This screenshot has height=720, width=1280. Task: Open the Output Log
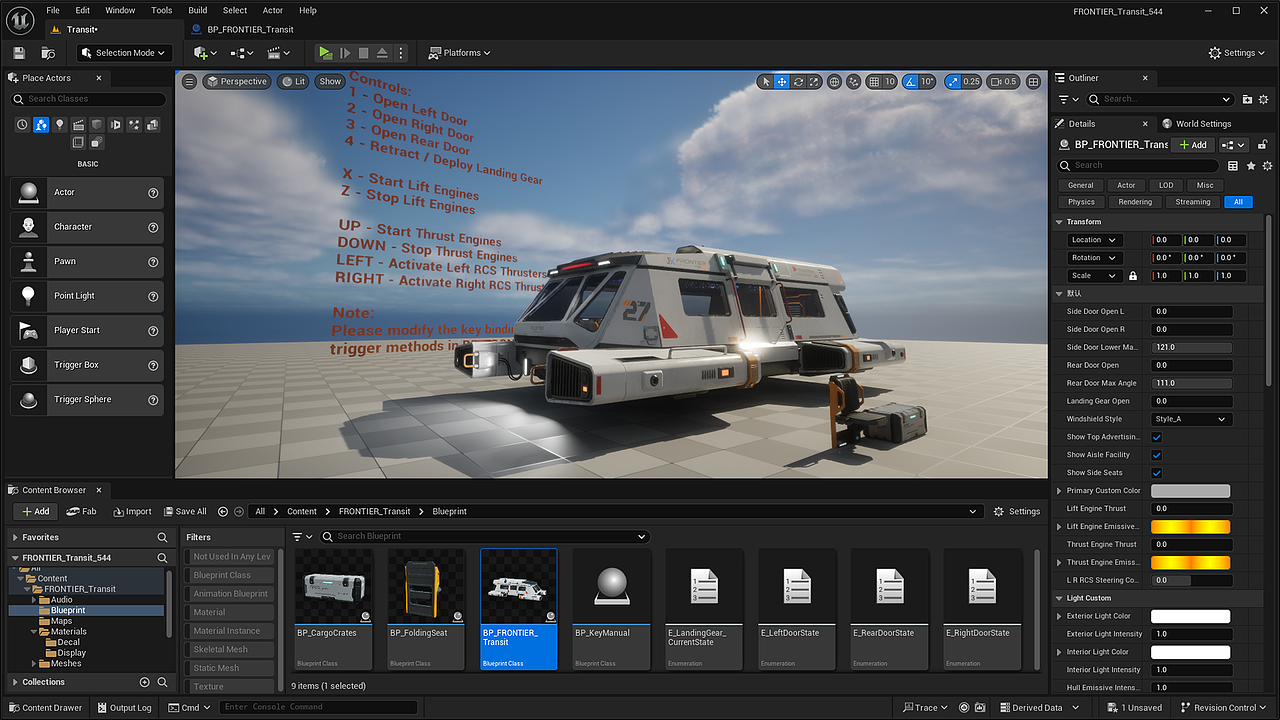(124, 708)
